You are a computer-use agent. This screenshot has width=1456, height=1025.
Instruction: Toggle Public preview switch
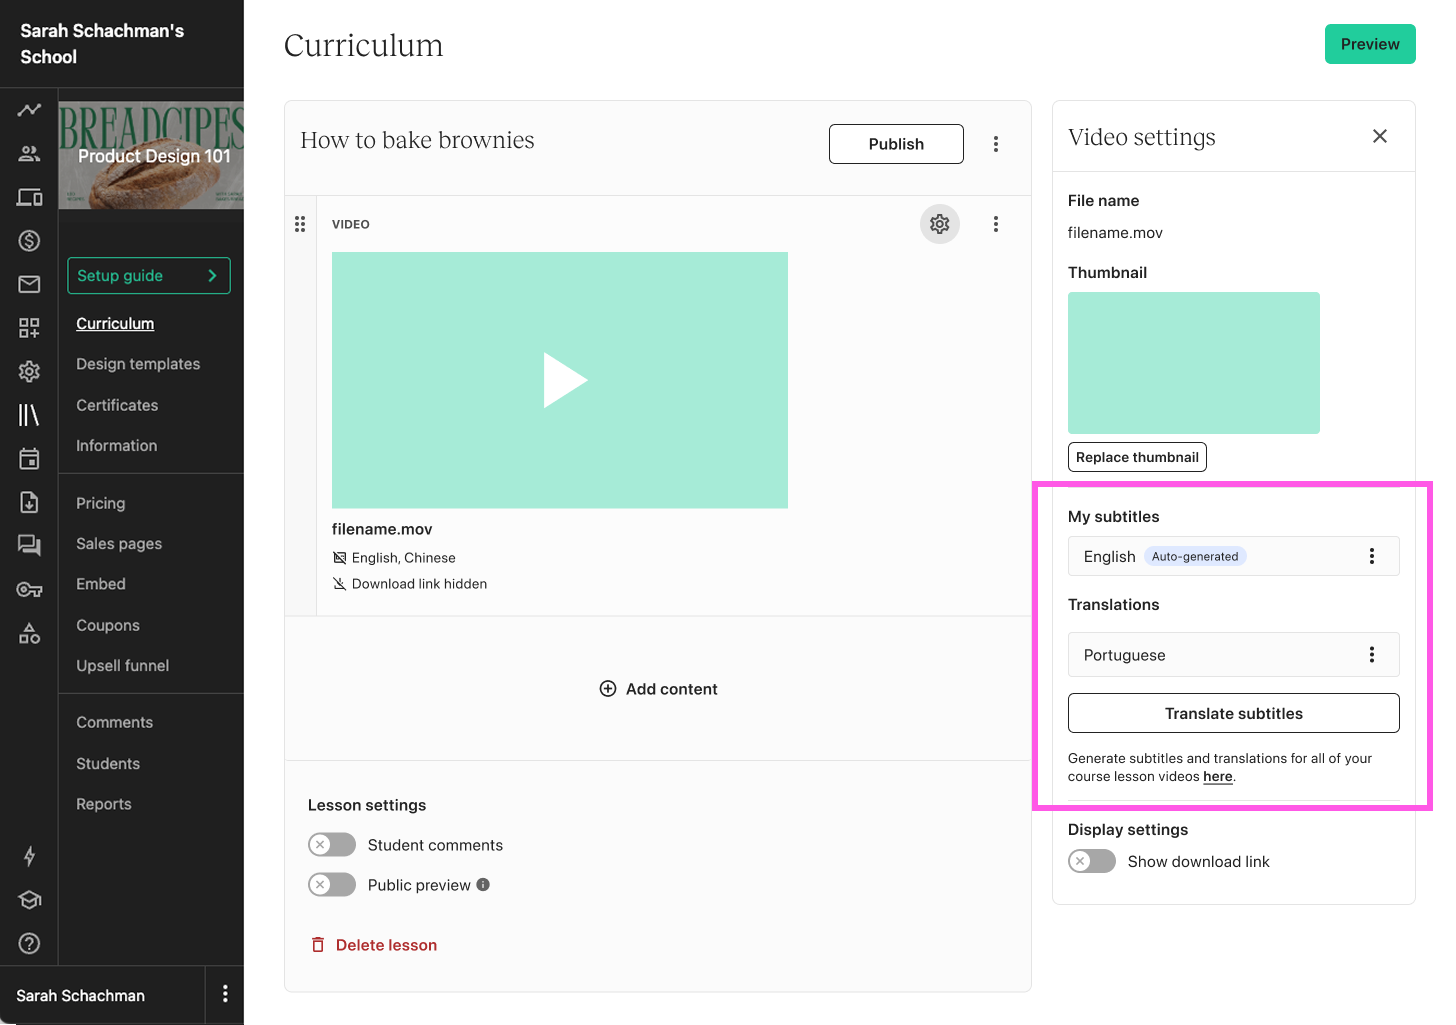pos(332,885)
